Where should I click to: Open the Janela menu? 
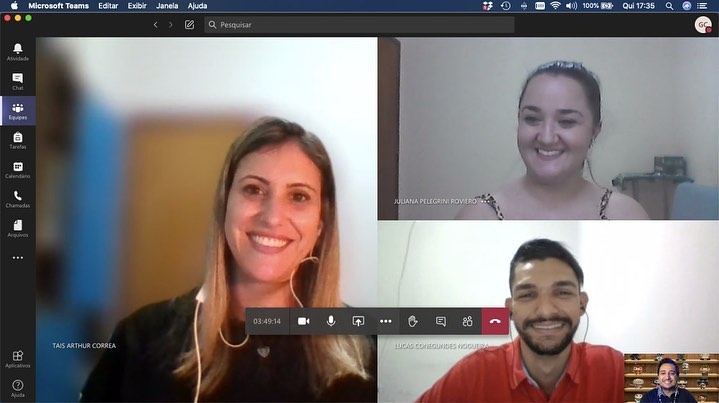point(167,6)
